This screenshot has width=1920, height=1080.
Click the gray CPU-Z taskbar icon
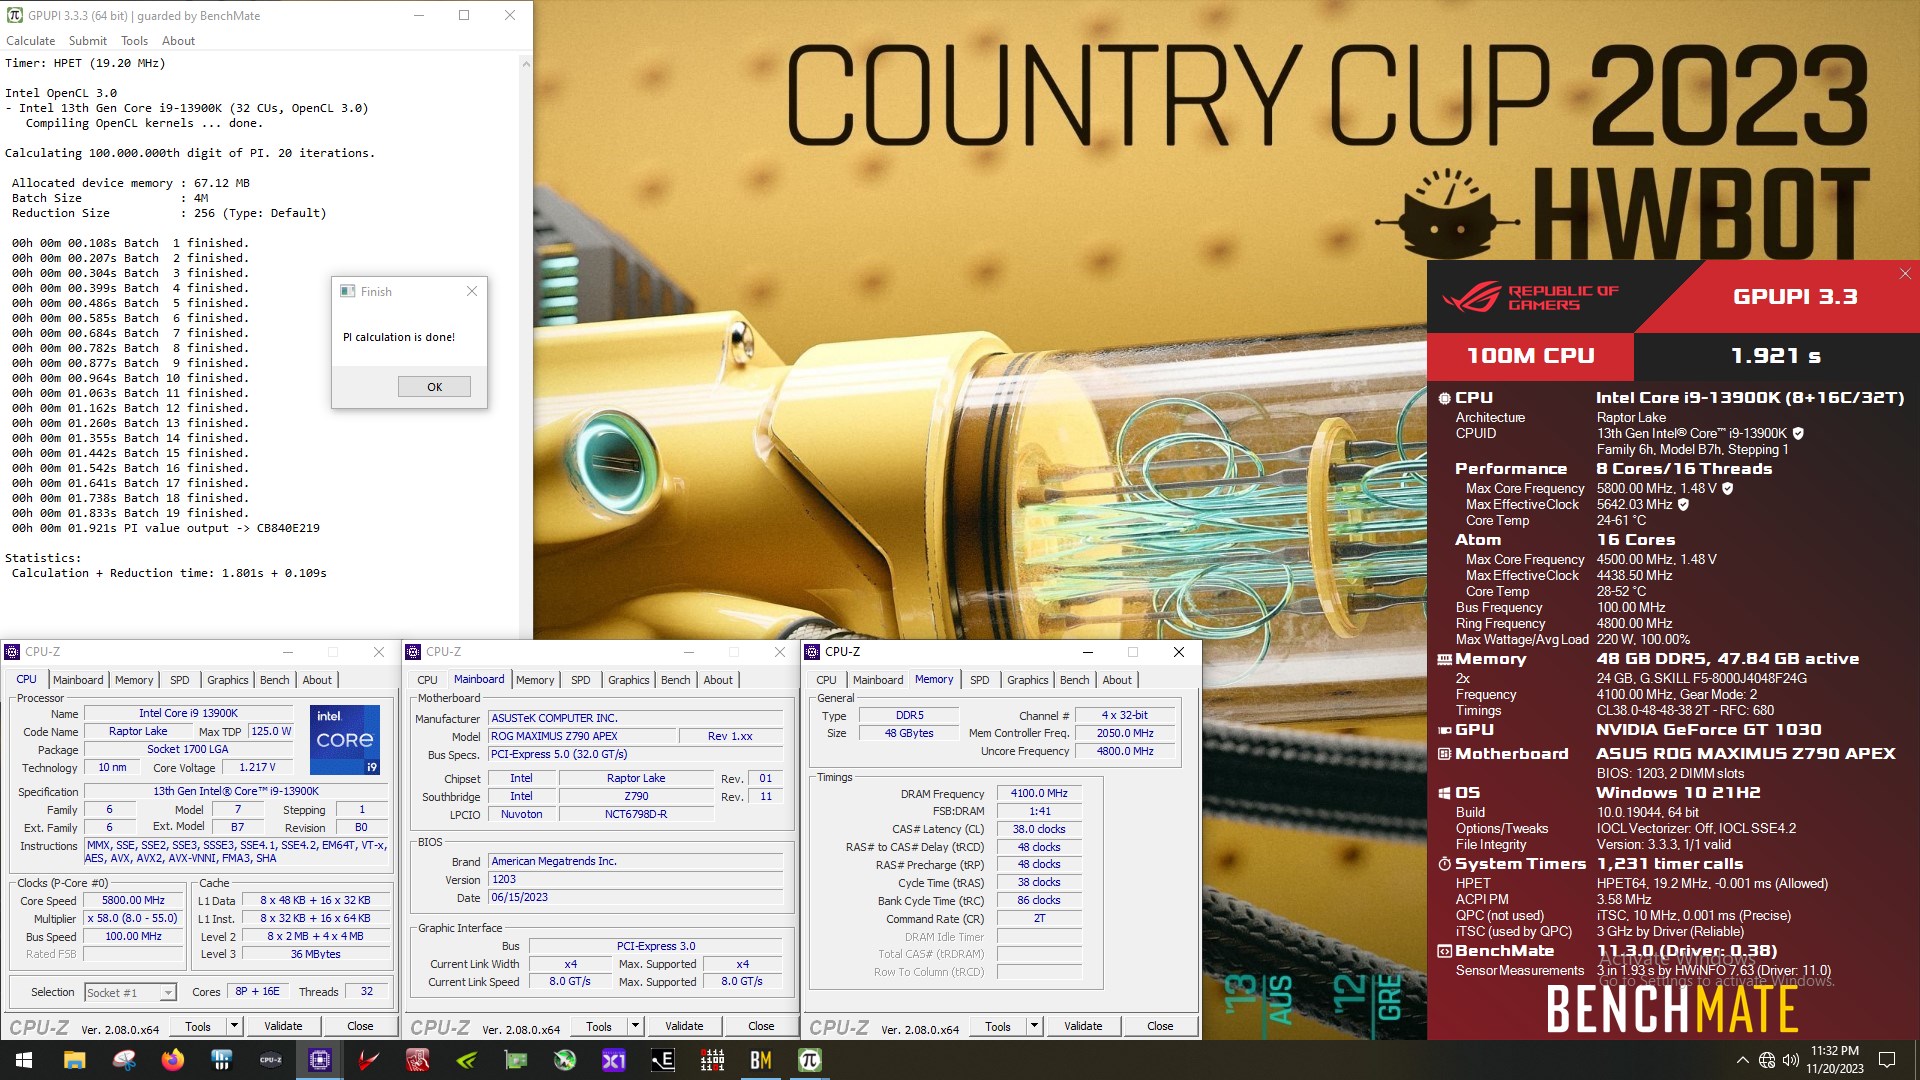coord(271,1060)
